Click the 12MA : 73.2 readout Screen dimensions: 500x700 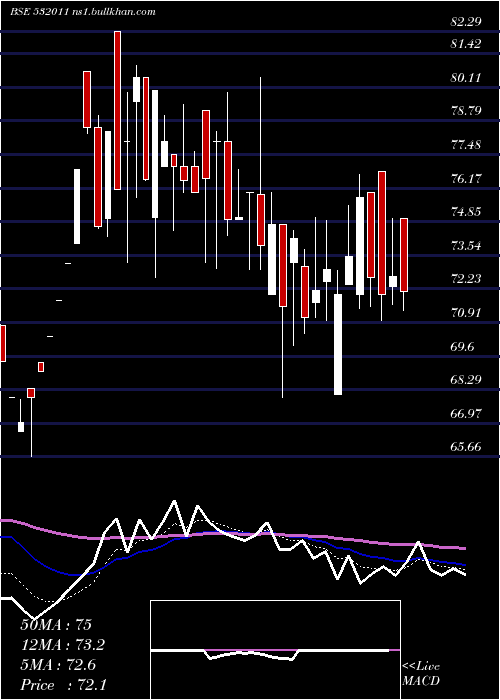coord(63,644)
